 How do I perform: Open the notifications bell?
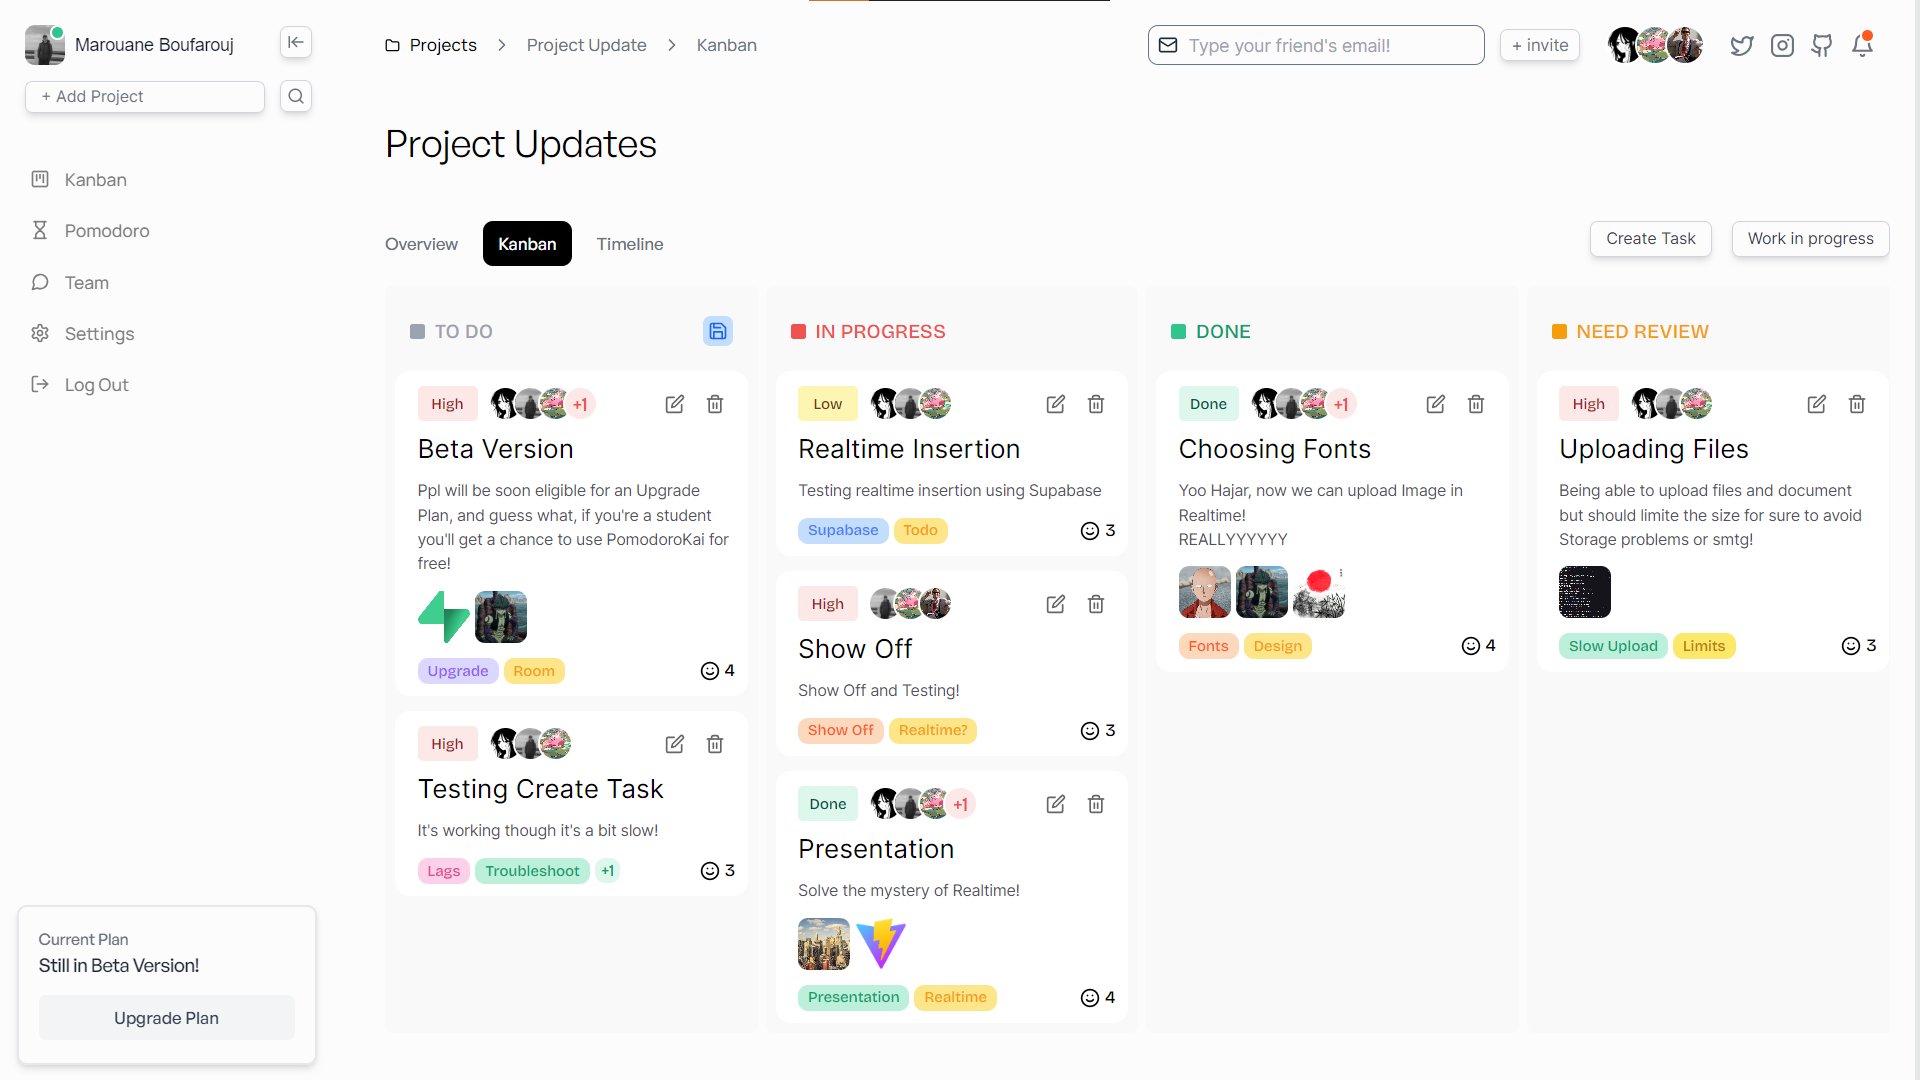1861,46
